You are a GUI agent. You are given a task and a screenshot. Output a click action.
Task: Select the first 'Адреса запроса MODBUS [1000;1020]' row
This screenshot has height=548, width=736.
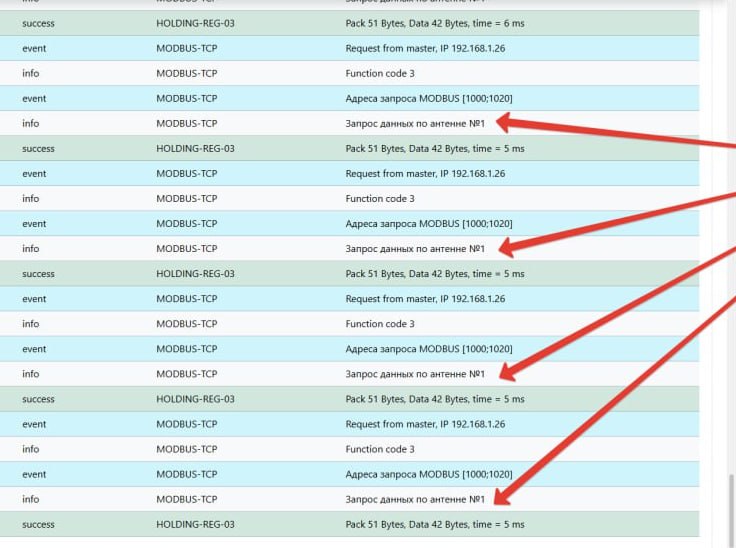tap(429, 98)
